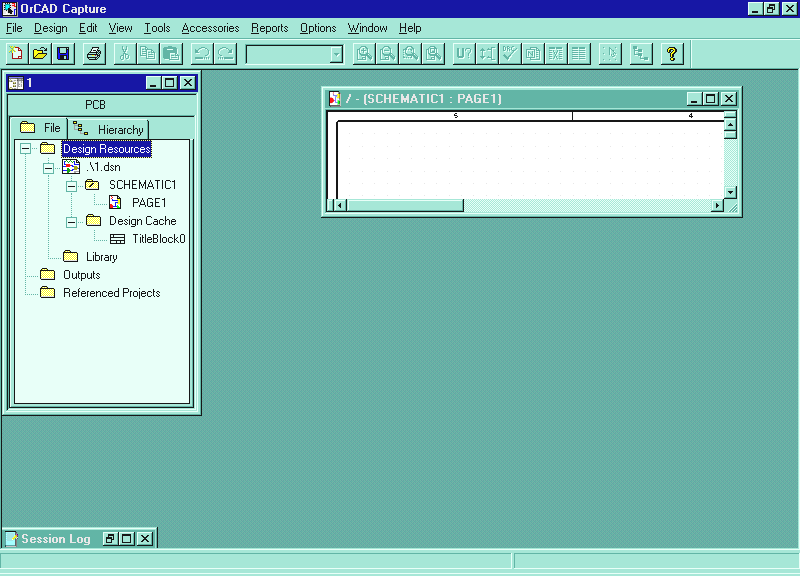Click the Annotate (U?) toolbar icon
This screenshot has width=800, height=576.
point(464,54)
